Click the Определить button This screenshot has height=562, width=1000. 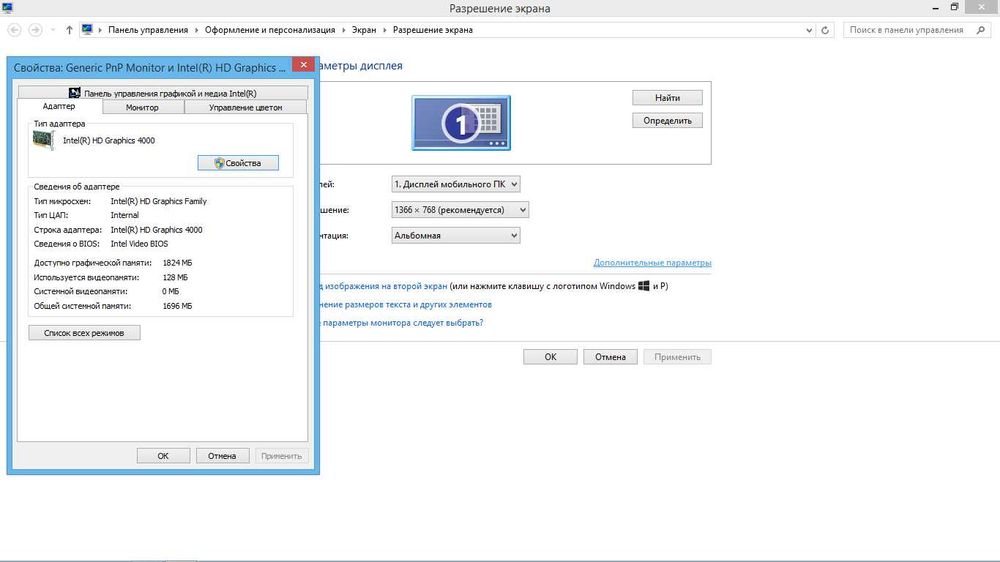coord(667,121)
